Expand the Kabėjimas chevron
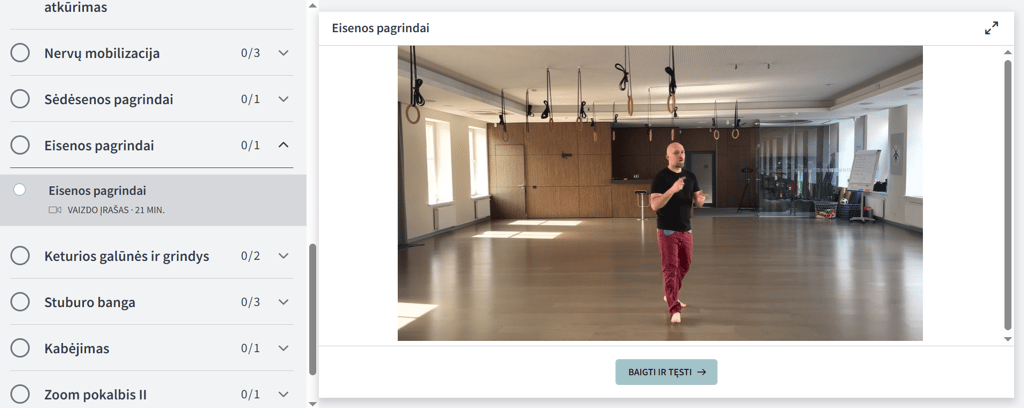 tap(283, 348)
